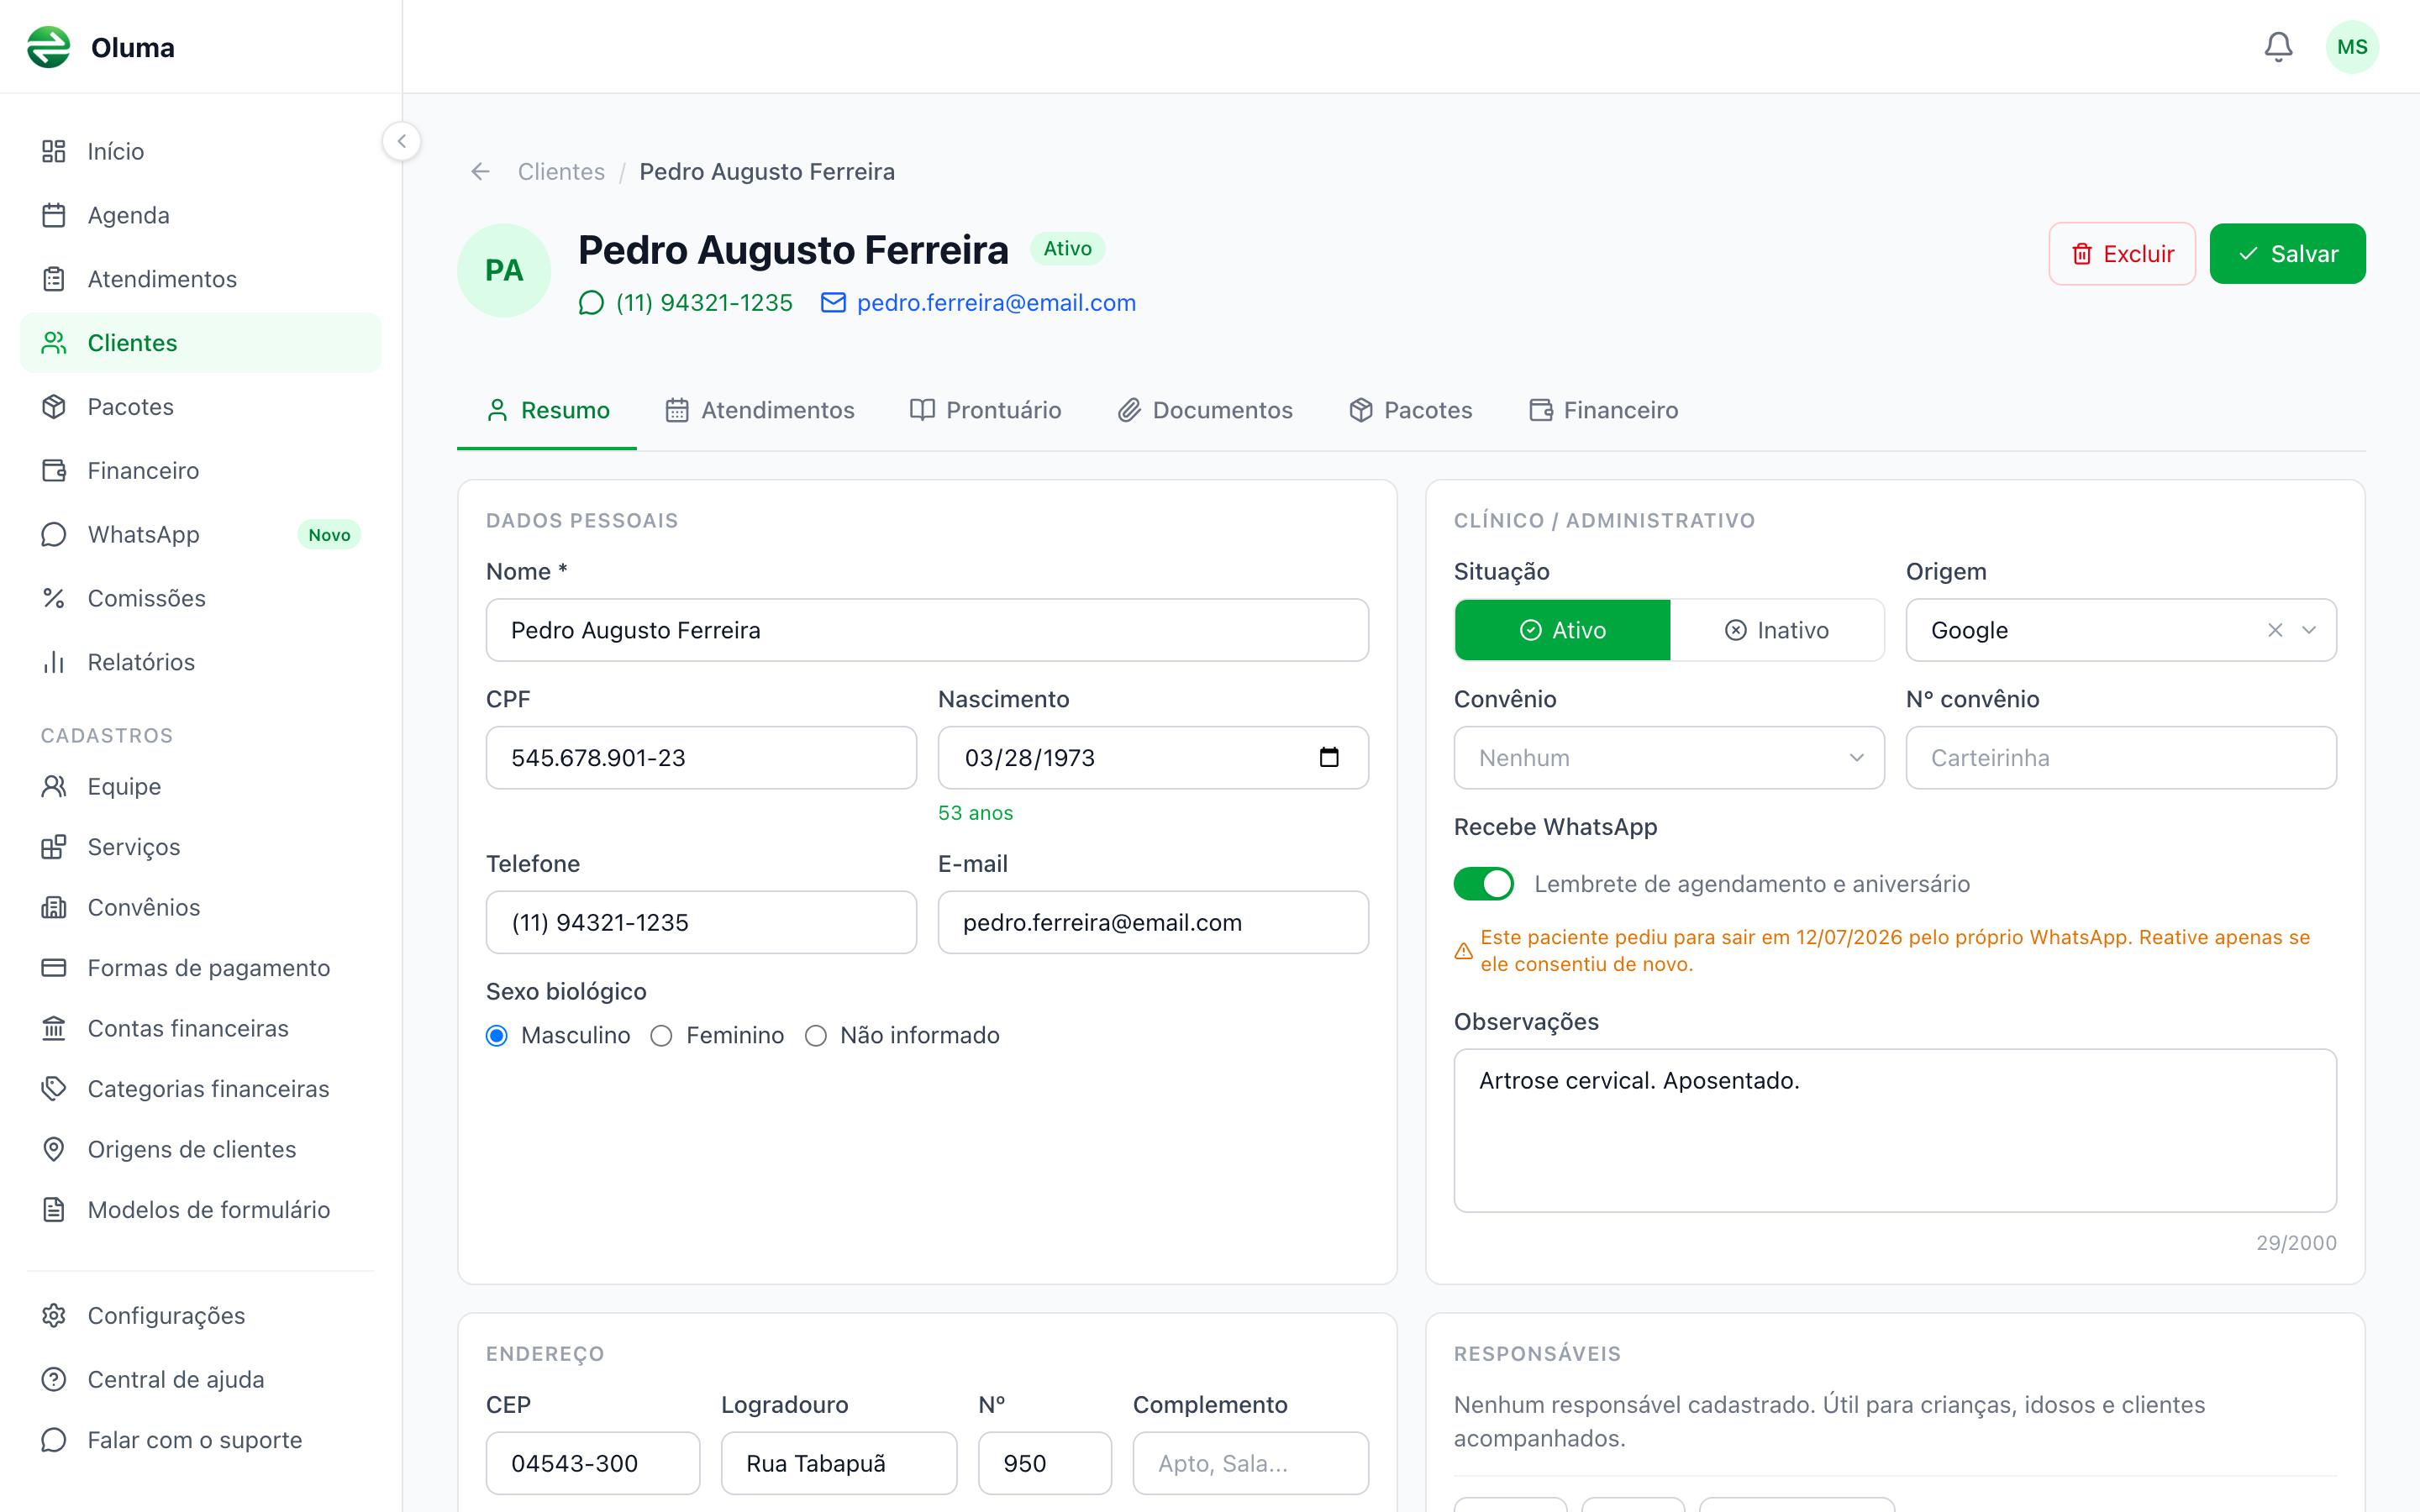Click the Relatórios bar chart icon
Screen dimensions: 2420x1512
coord(54,662)
